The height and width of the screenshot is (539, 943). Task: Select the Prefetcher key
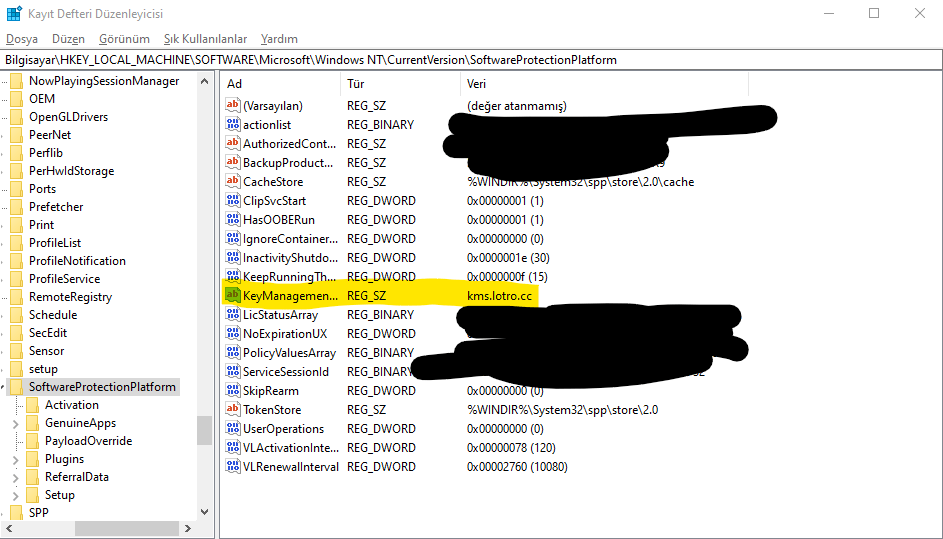(56, 206)
